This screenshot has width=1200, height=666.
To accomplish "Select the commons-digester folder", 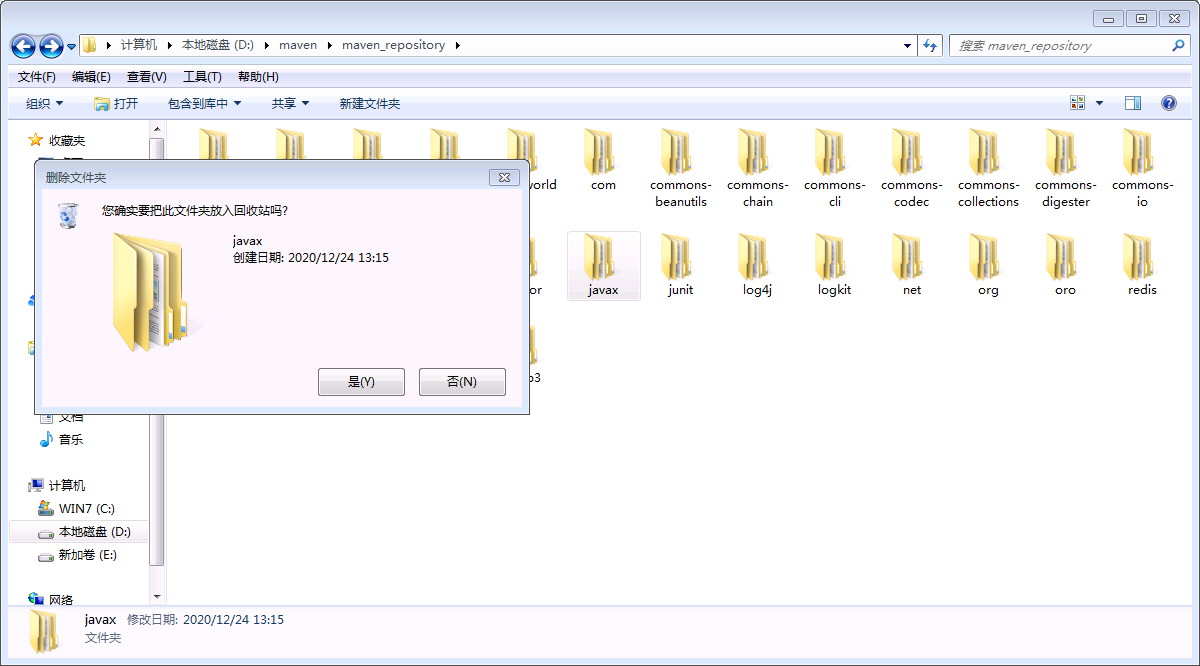I will [x=1065, y=168].
